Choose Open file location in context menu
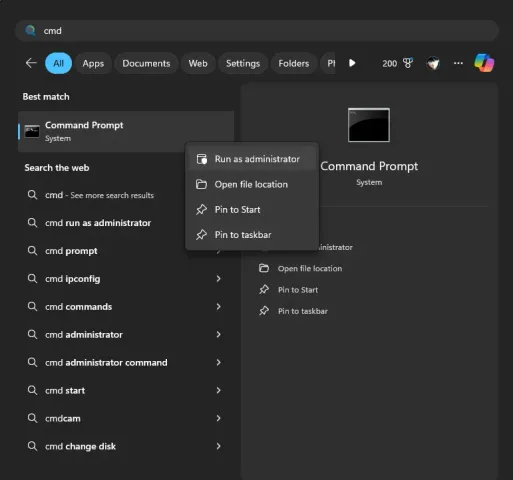The width and height of the screenshot is (513, 480). coord(252,184)
